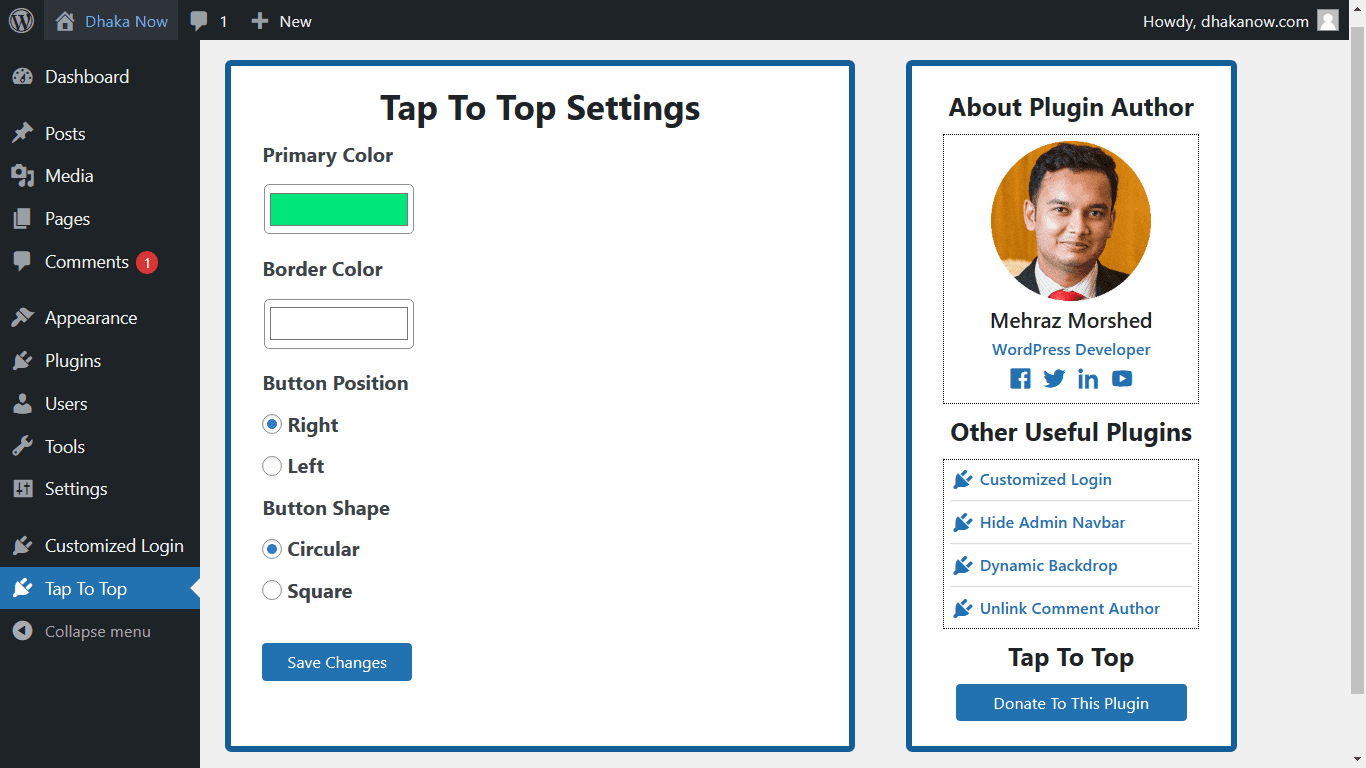Open the author's LinkedIn icon
The height and width of the screenshot is (768, 1366).
1088,379
